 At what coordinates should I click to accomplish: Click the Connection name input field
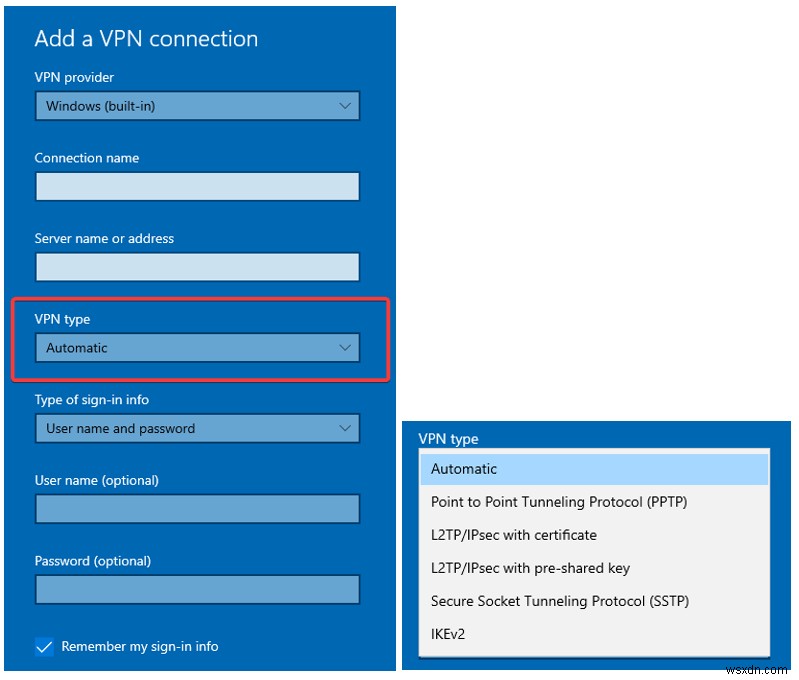point(197,187)
